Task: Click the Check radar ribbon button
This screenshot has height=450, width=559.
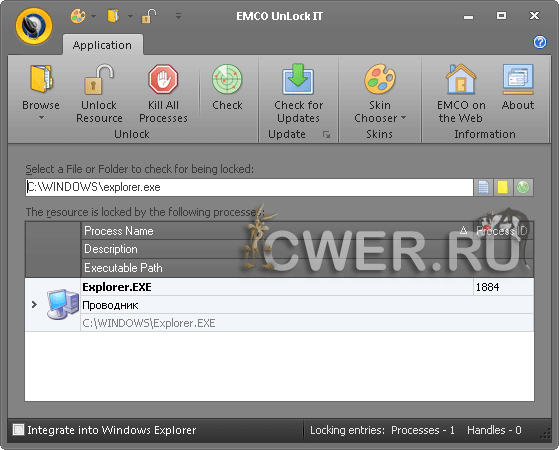Action: [227, 87]
